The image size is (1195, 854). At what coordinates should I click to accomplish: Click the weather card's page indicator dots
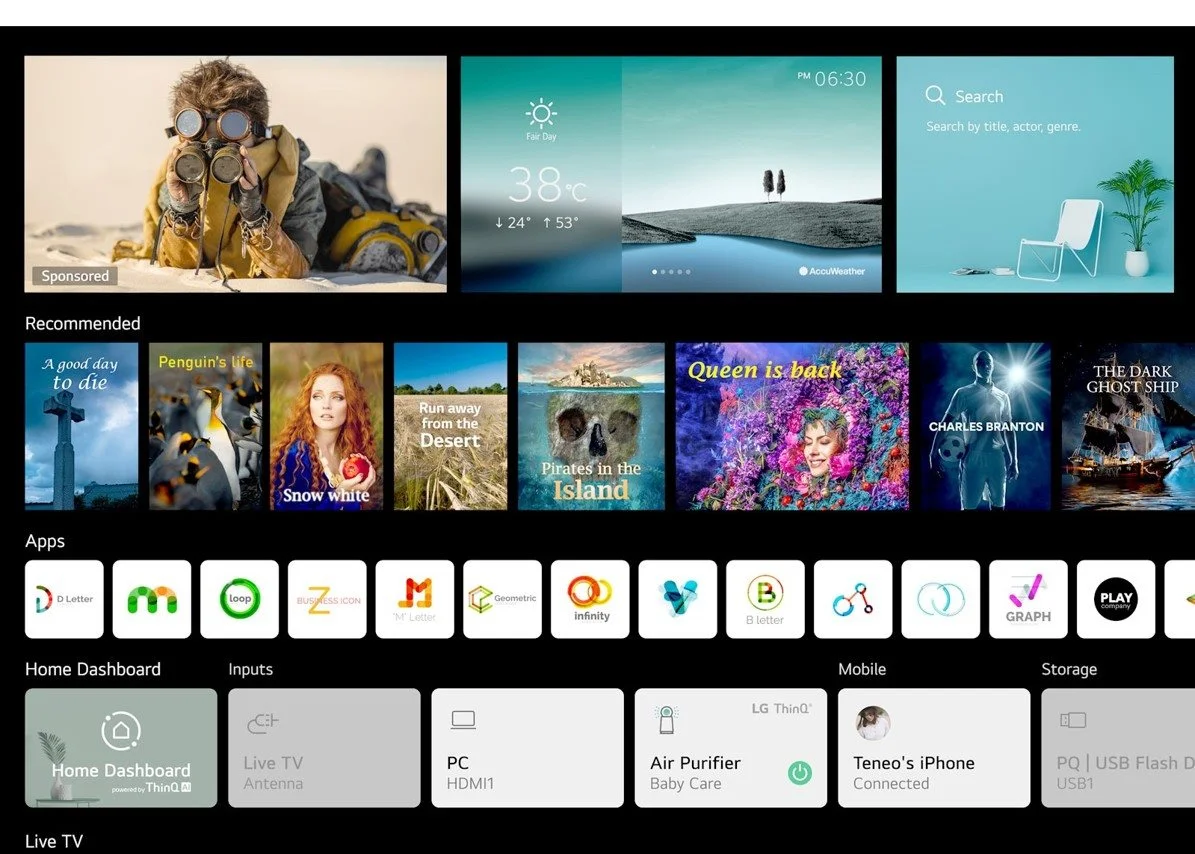(x=671, y=271)
